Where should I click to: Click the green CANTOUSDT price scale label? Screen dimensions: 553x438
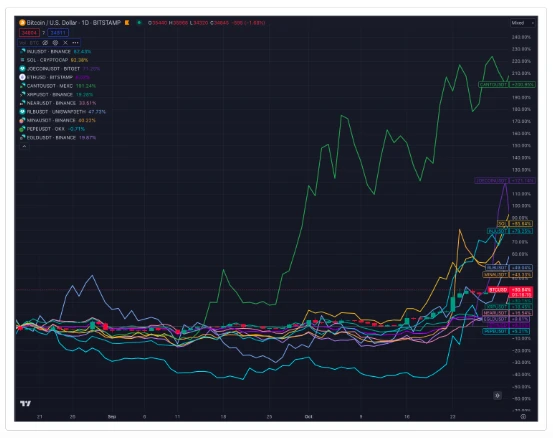point(507,85)
